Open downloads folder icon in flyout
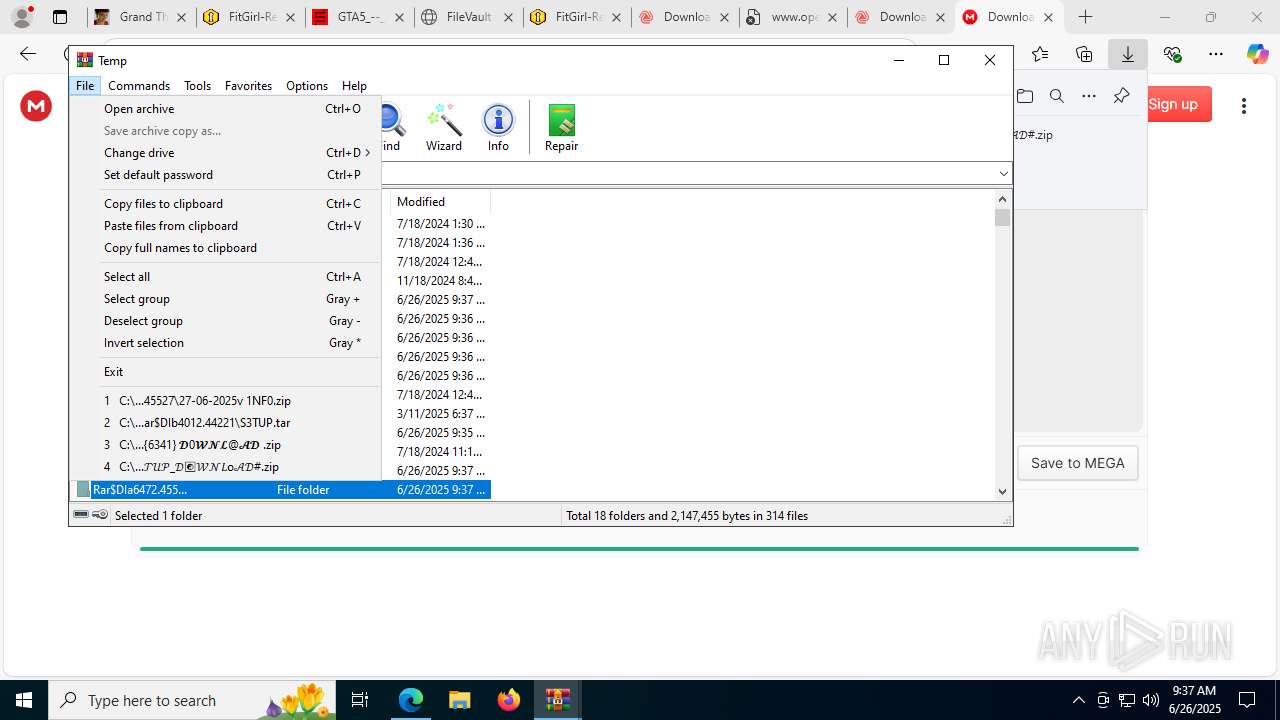The width and height of the screenshot is (1280, 720). 1025,96
